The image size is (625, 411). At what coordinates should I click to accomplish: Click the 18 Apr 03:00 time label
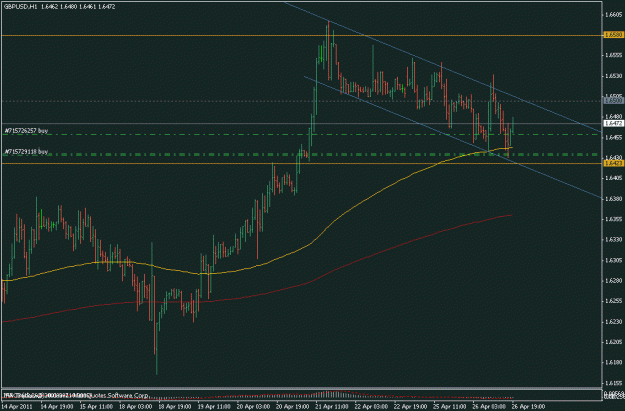coord(135,407)
